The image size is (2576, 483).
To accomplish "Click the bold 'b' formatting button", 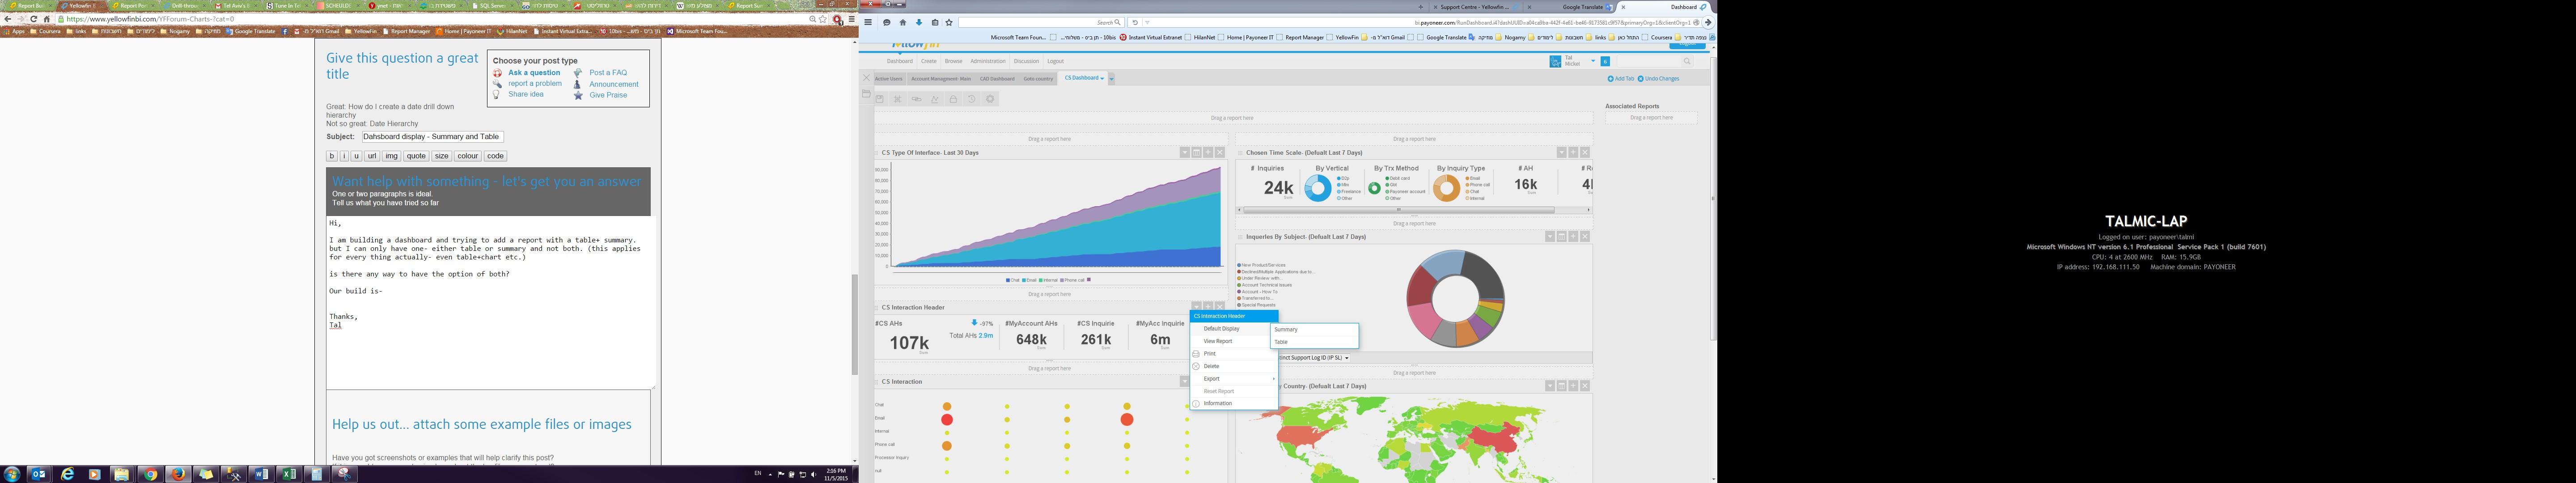I will (x=332, y=156).
